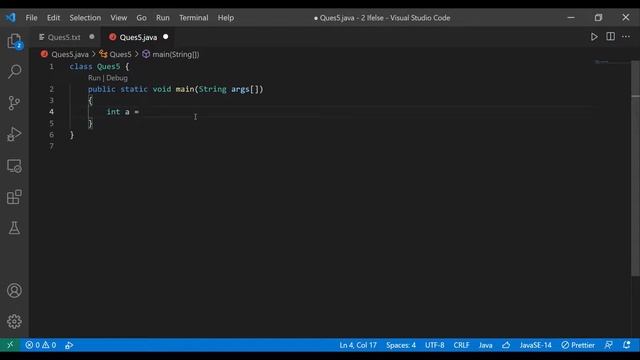Open the Testing flask view
This screenshot has height=360, width=640.
pos(14,228)
